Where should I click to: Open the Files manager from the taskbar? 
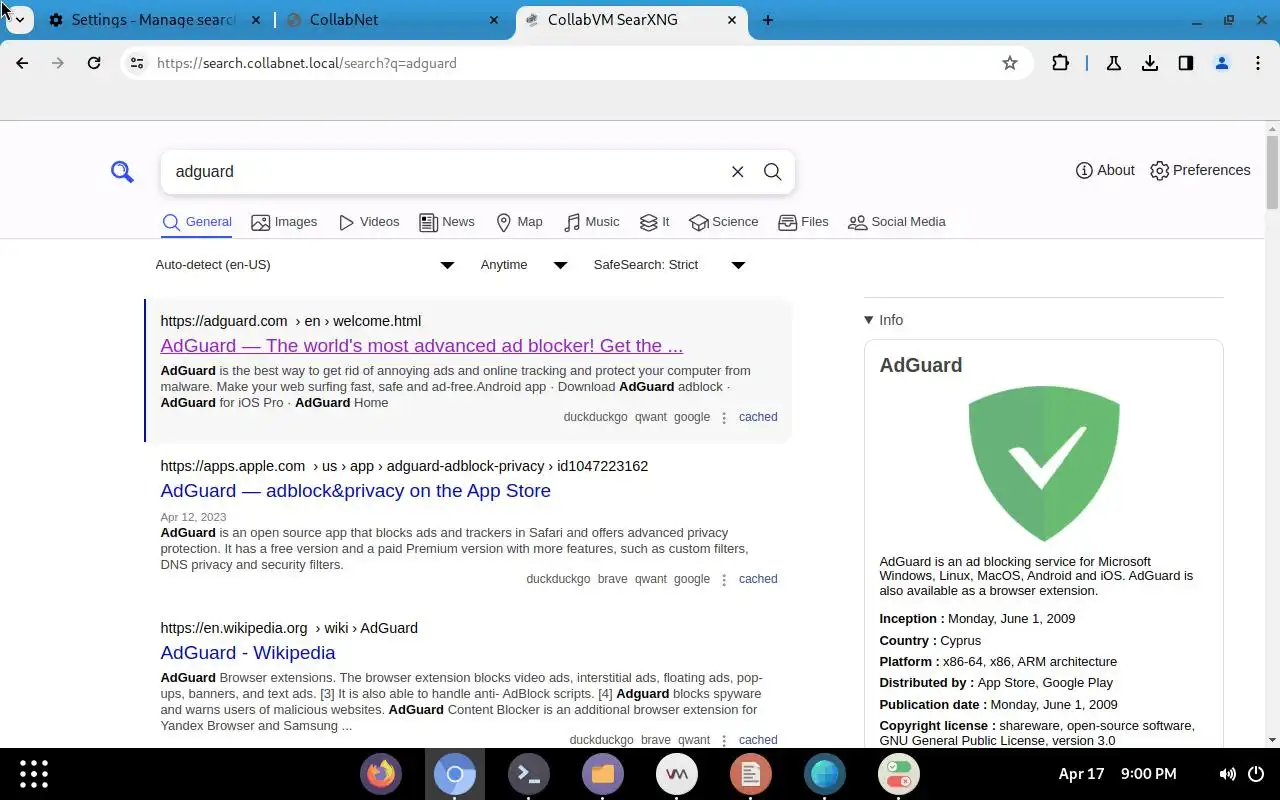[603, 774]
